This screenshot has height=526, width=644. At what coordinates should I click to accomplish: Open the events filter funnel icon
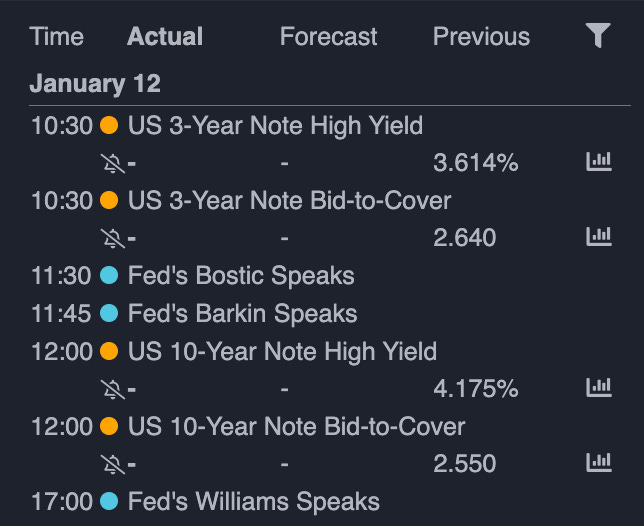pyautogui.click(x=598, y=36)
